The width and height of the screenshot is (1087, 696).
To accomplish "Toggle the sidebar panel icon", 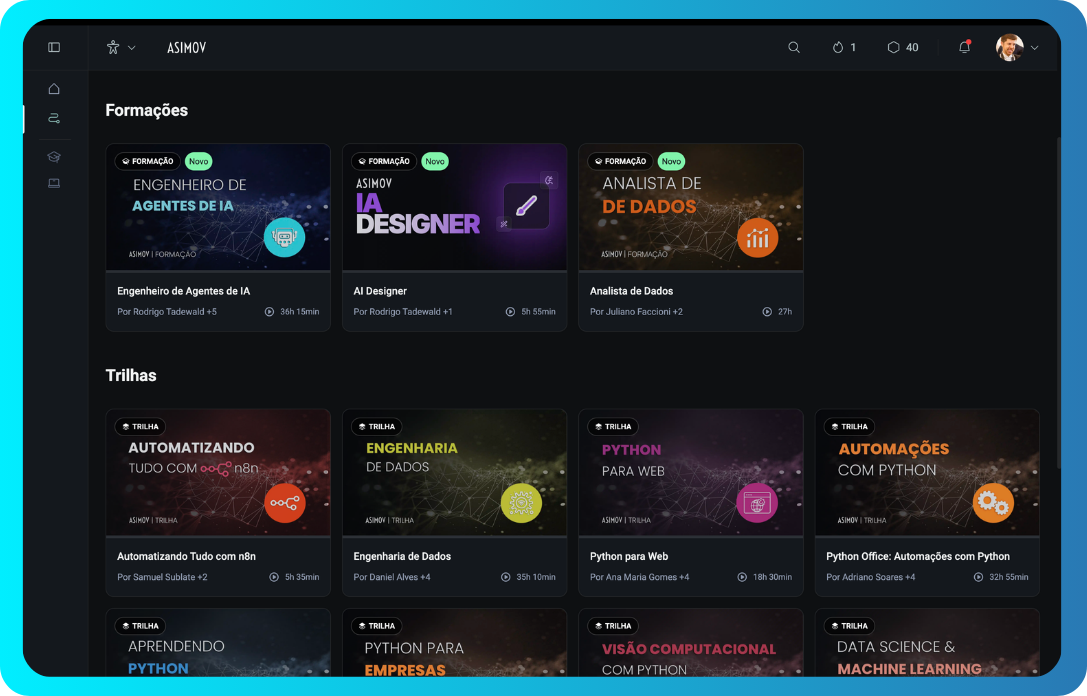I will [54, 47].
